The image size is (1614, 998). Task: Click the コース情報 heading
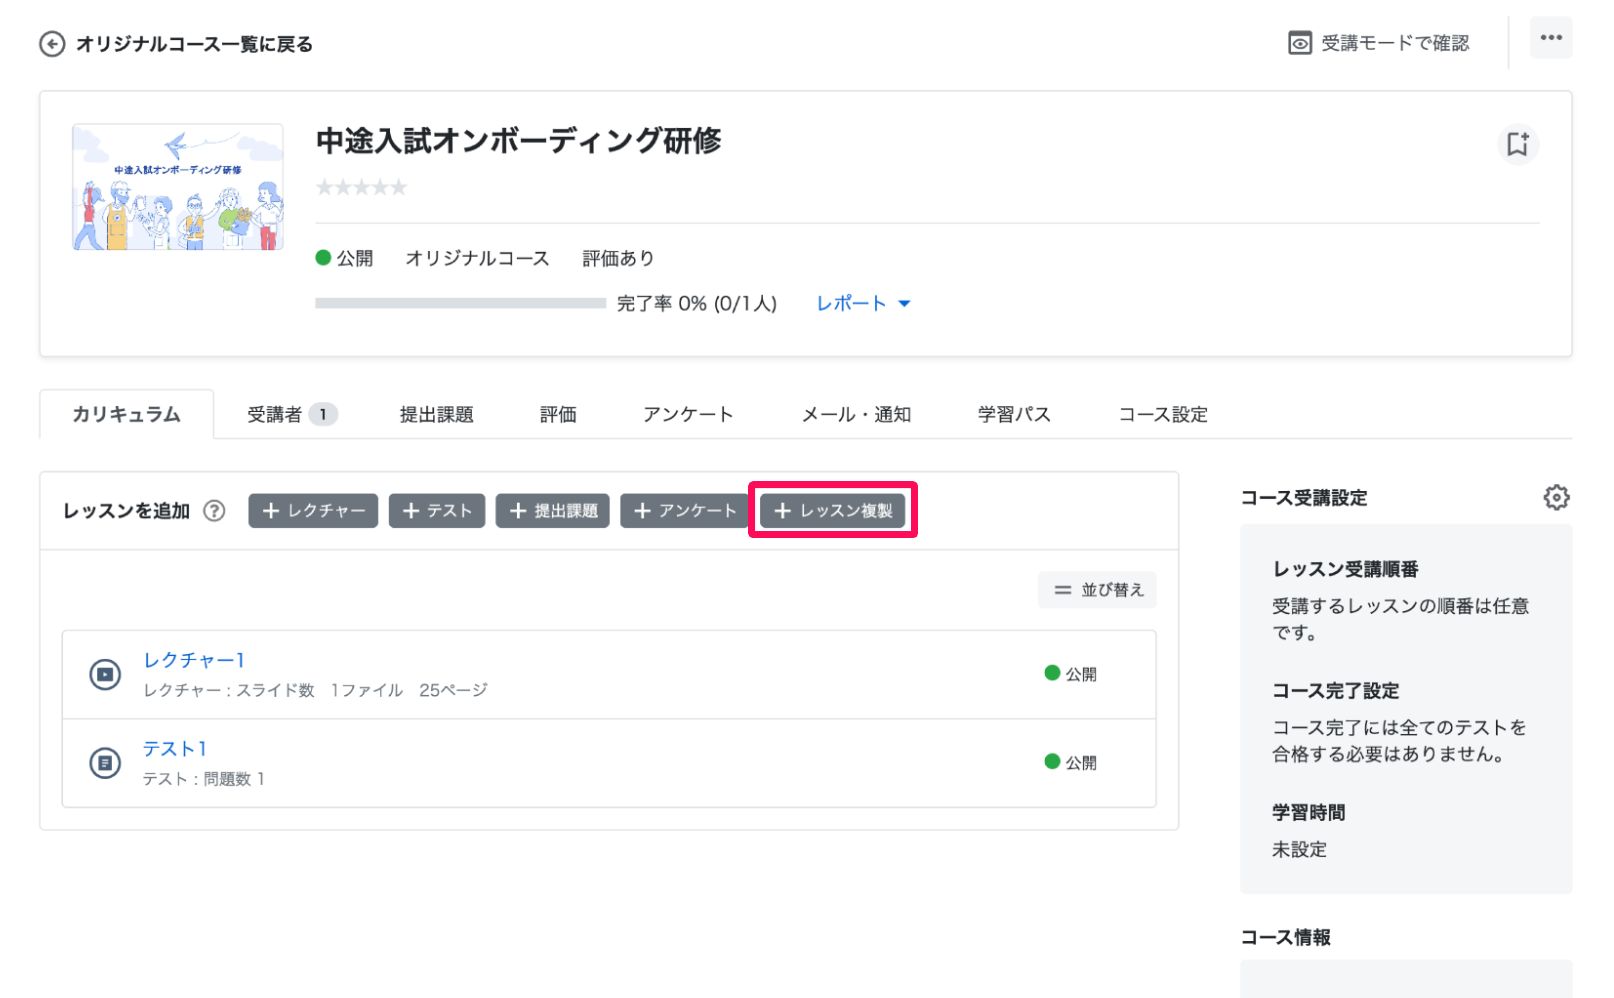pos(1285,938)
